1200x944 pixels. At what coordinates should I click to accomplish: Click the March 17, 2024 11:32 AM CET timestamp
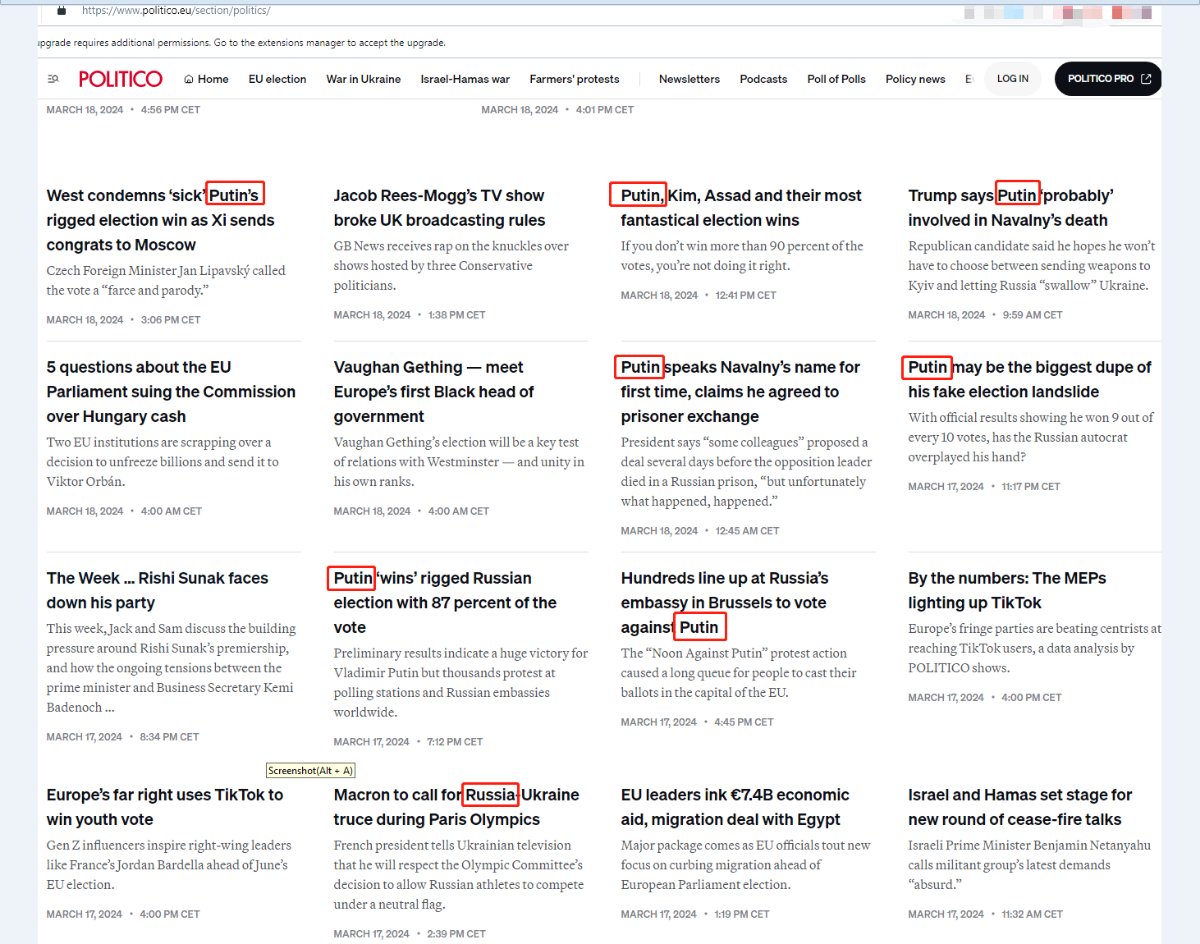coord(985,914)
